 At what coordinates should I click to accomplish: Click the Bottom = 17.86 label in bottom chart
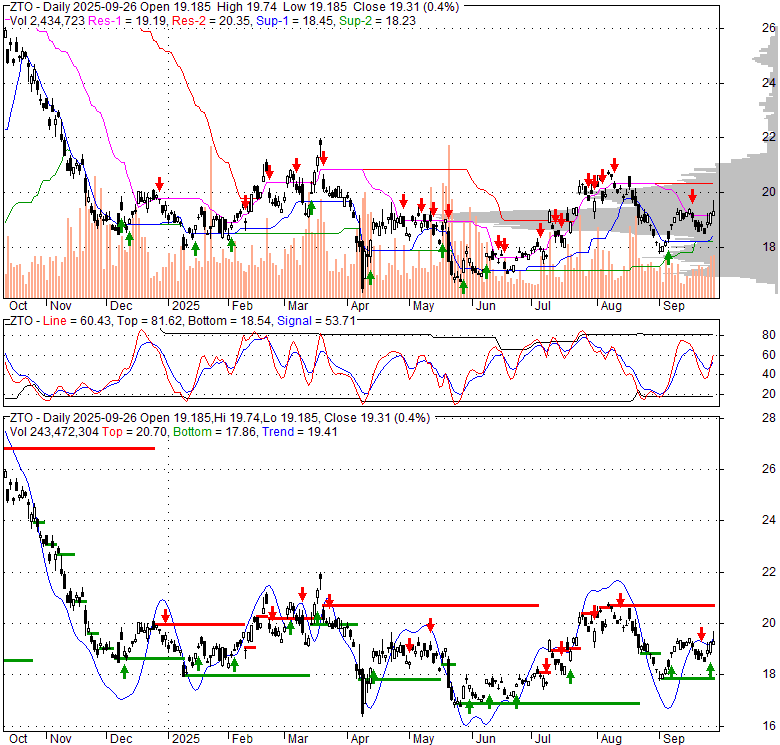[215, 432]
